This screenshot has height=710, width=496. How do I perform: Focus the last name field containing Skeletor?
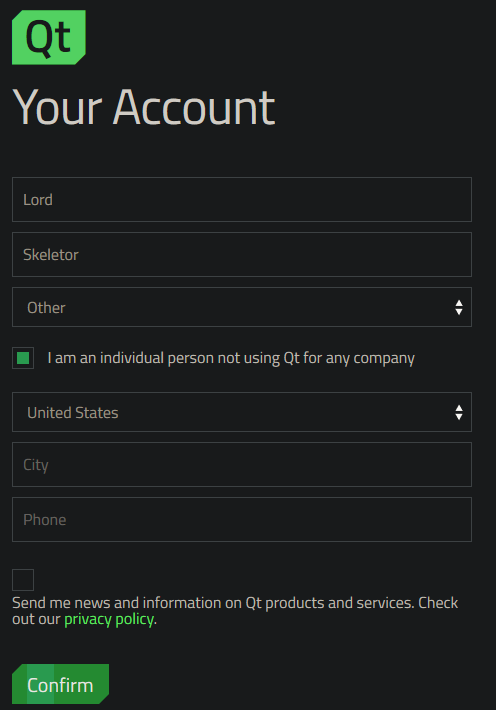point(242,254)
